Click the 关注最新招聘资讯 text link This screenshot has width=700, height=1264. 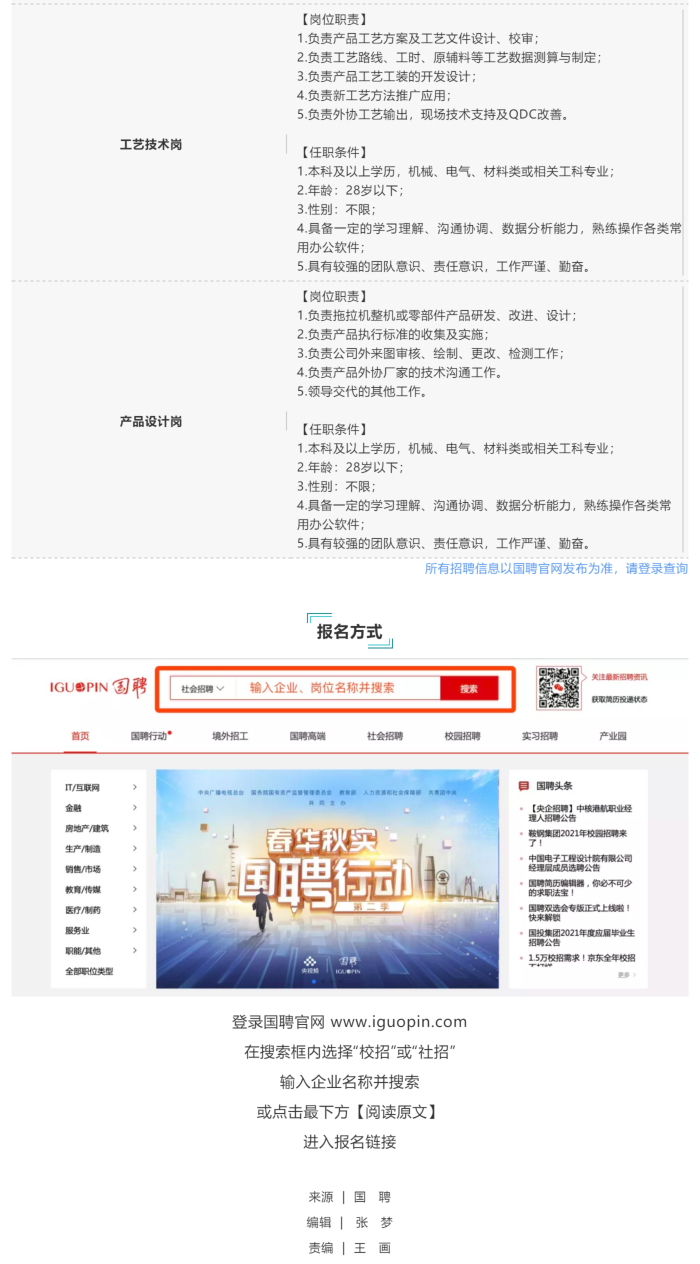[x=619, y=677]
